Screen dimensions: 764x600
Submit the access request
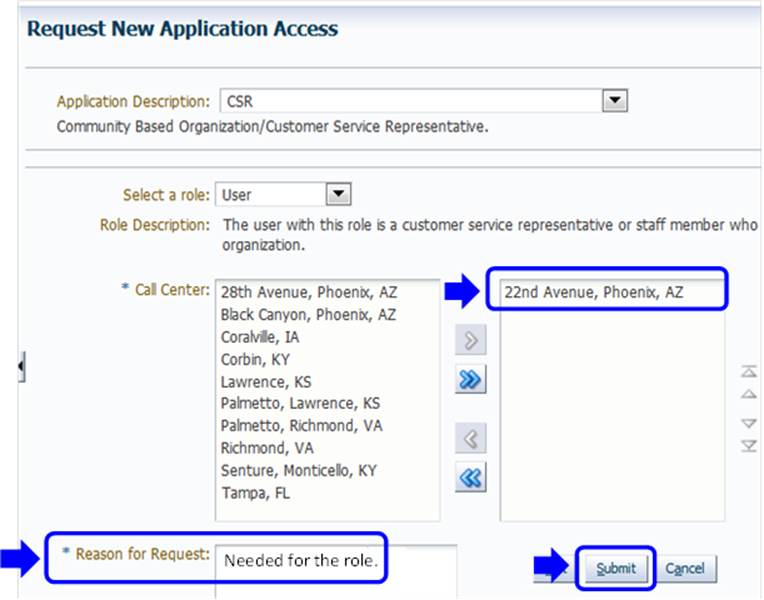[x=615, y=568]
